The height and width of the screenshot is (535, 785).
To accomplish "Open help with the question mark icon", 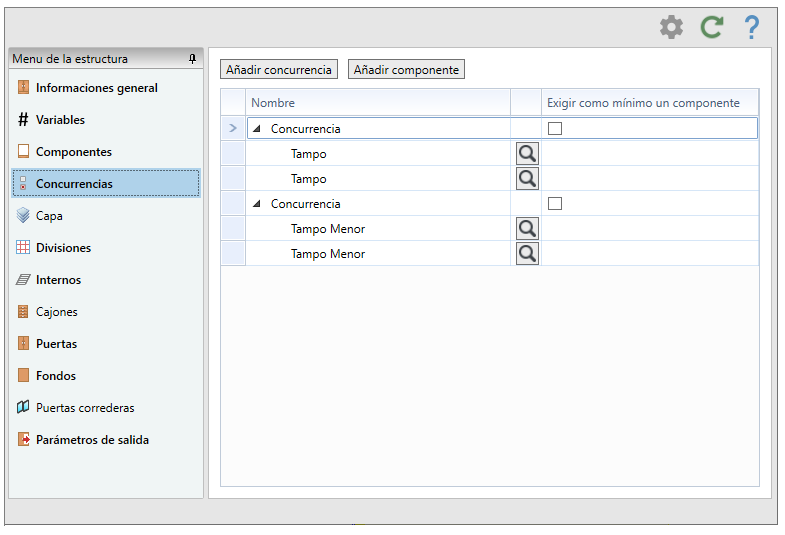I will pyautogui.click(x=751, y=27).
